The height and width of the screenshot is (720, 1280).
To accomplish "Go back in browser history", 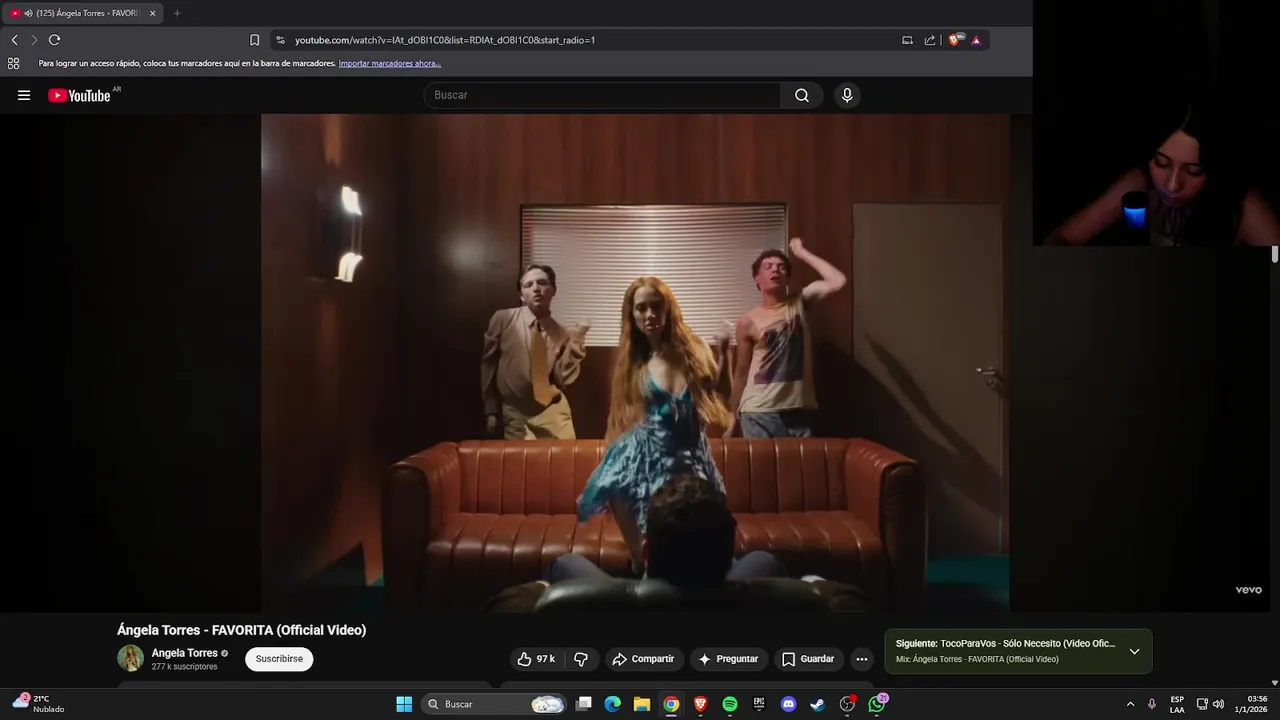I will click(14, 40).
